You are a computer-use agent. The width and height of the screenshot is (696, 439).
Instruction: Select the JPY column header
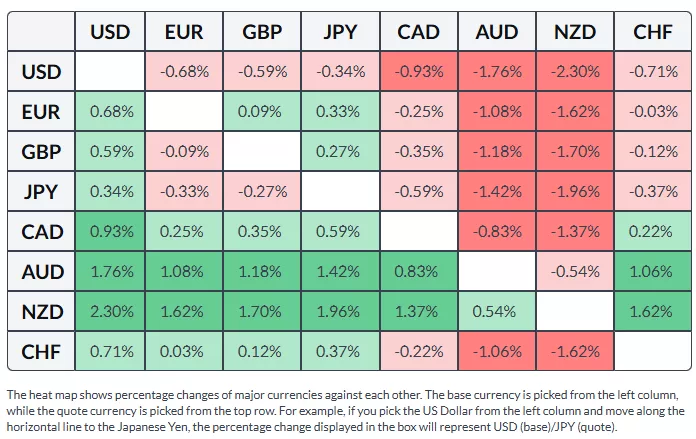[341, 32]
